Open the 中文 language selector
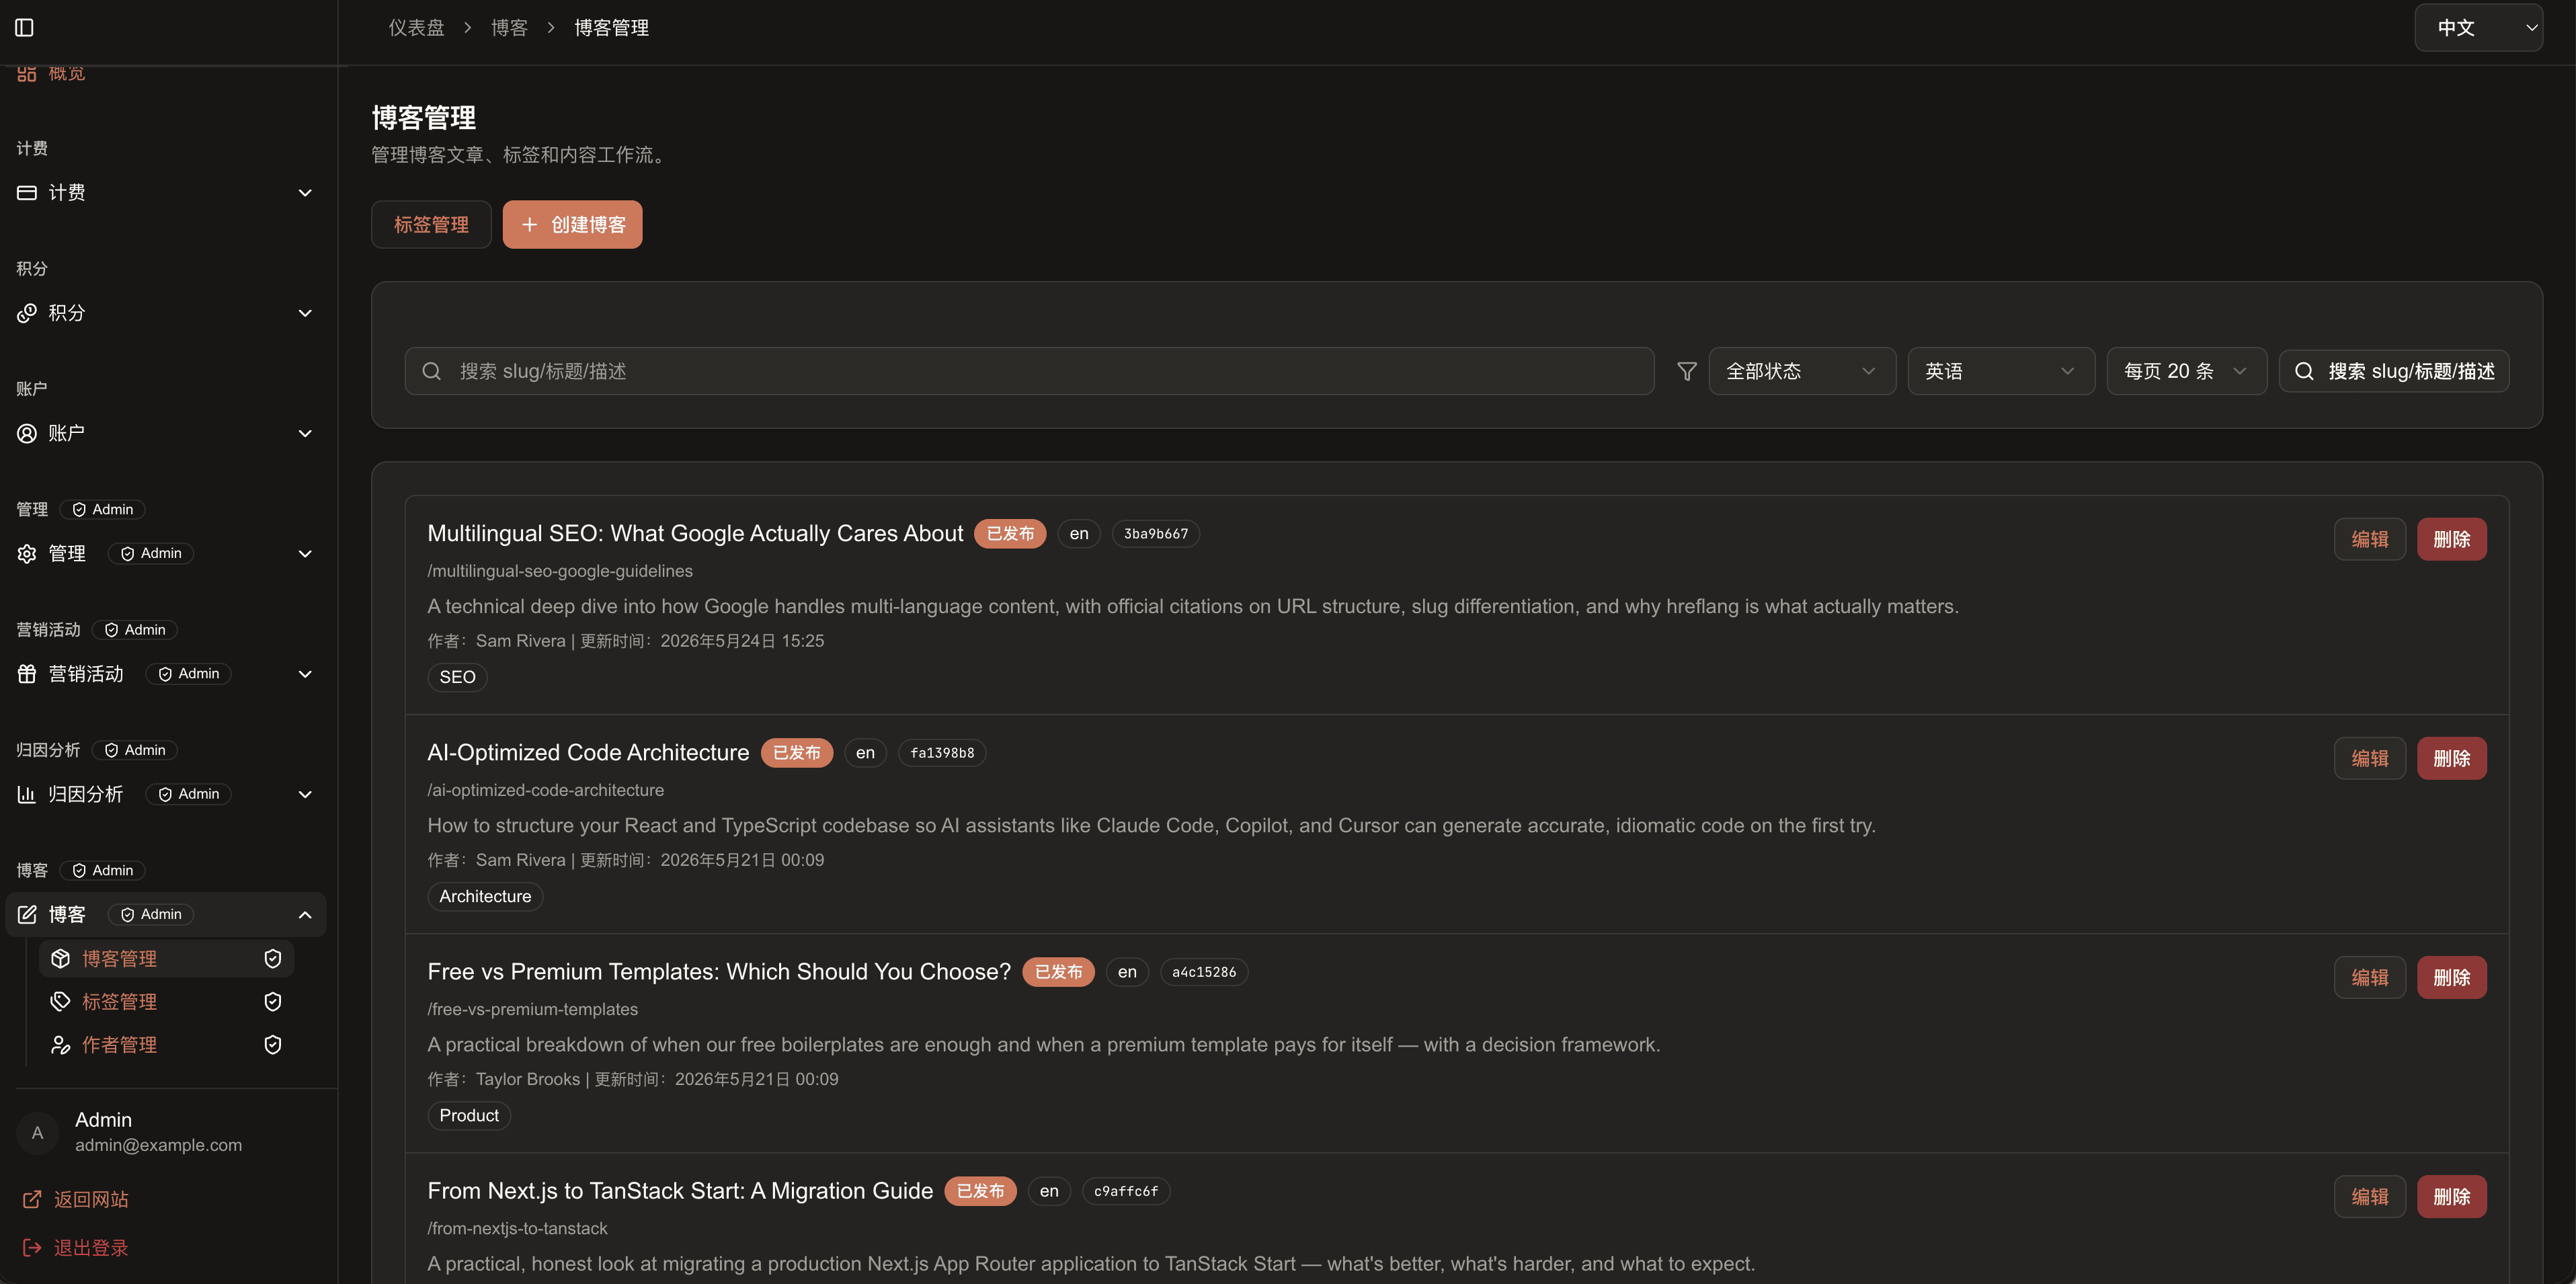The width and height of the screenshot is (2576, 1284). click(x=2478, y=28)
